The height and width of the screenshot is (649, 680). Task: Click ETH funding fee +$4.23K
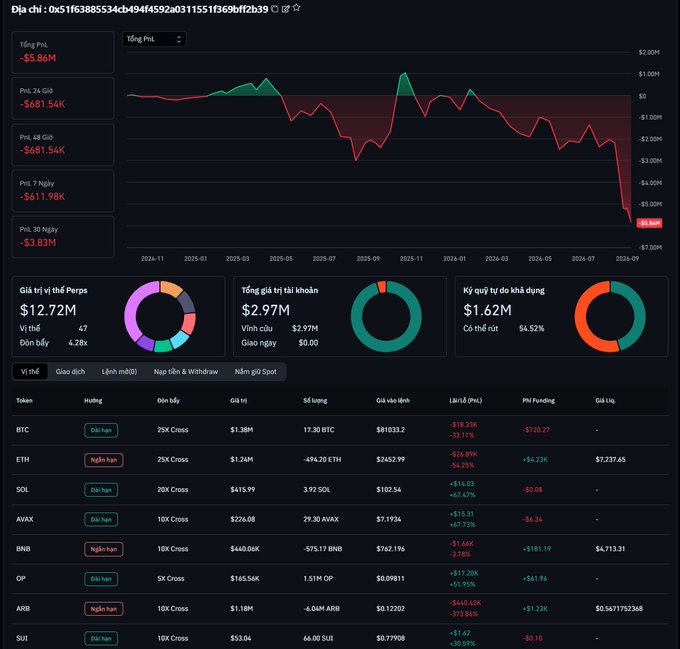[535, 460]
